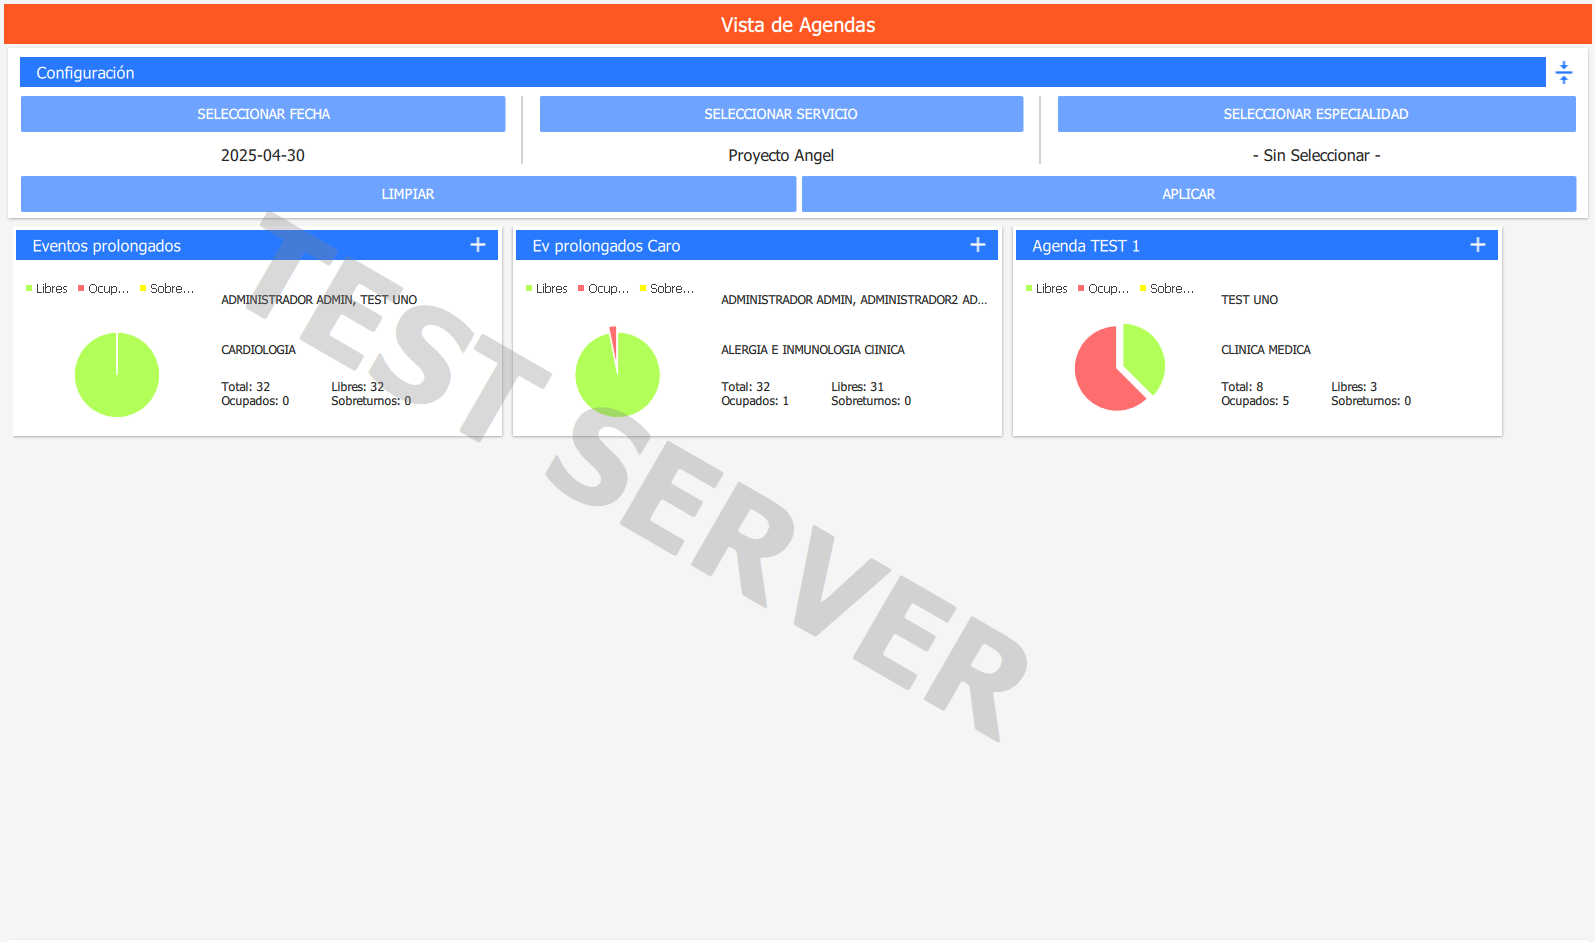The width and height of the screenshot is (1595, 942).
Task: Click the Ev prolongados Caro pie chart
Action: [x=617, y=376]
